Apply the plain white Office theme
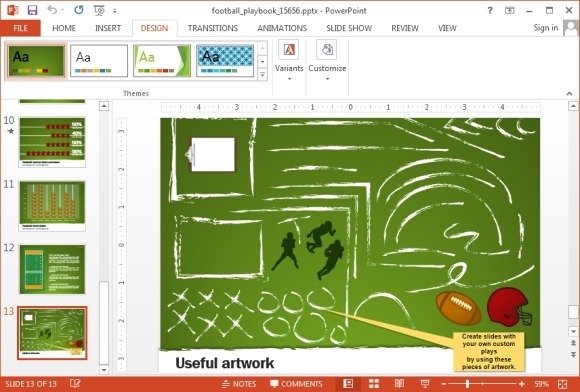 click(99, 61)
